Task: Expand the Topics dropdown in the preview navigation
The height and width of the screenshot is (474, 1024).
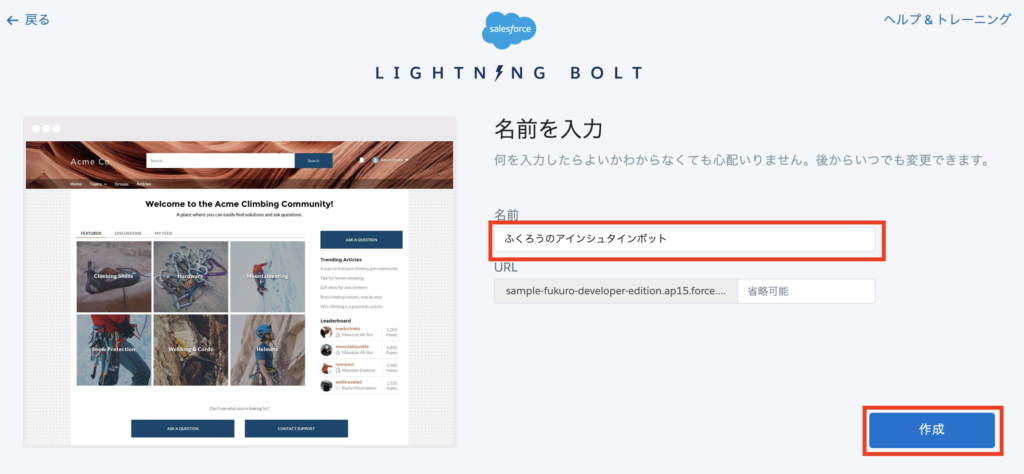Action: point(99,184)
